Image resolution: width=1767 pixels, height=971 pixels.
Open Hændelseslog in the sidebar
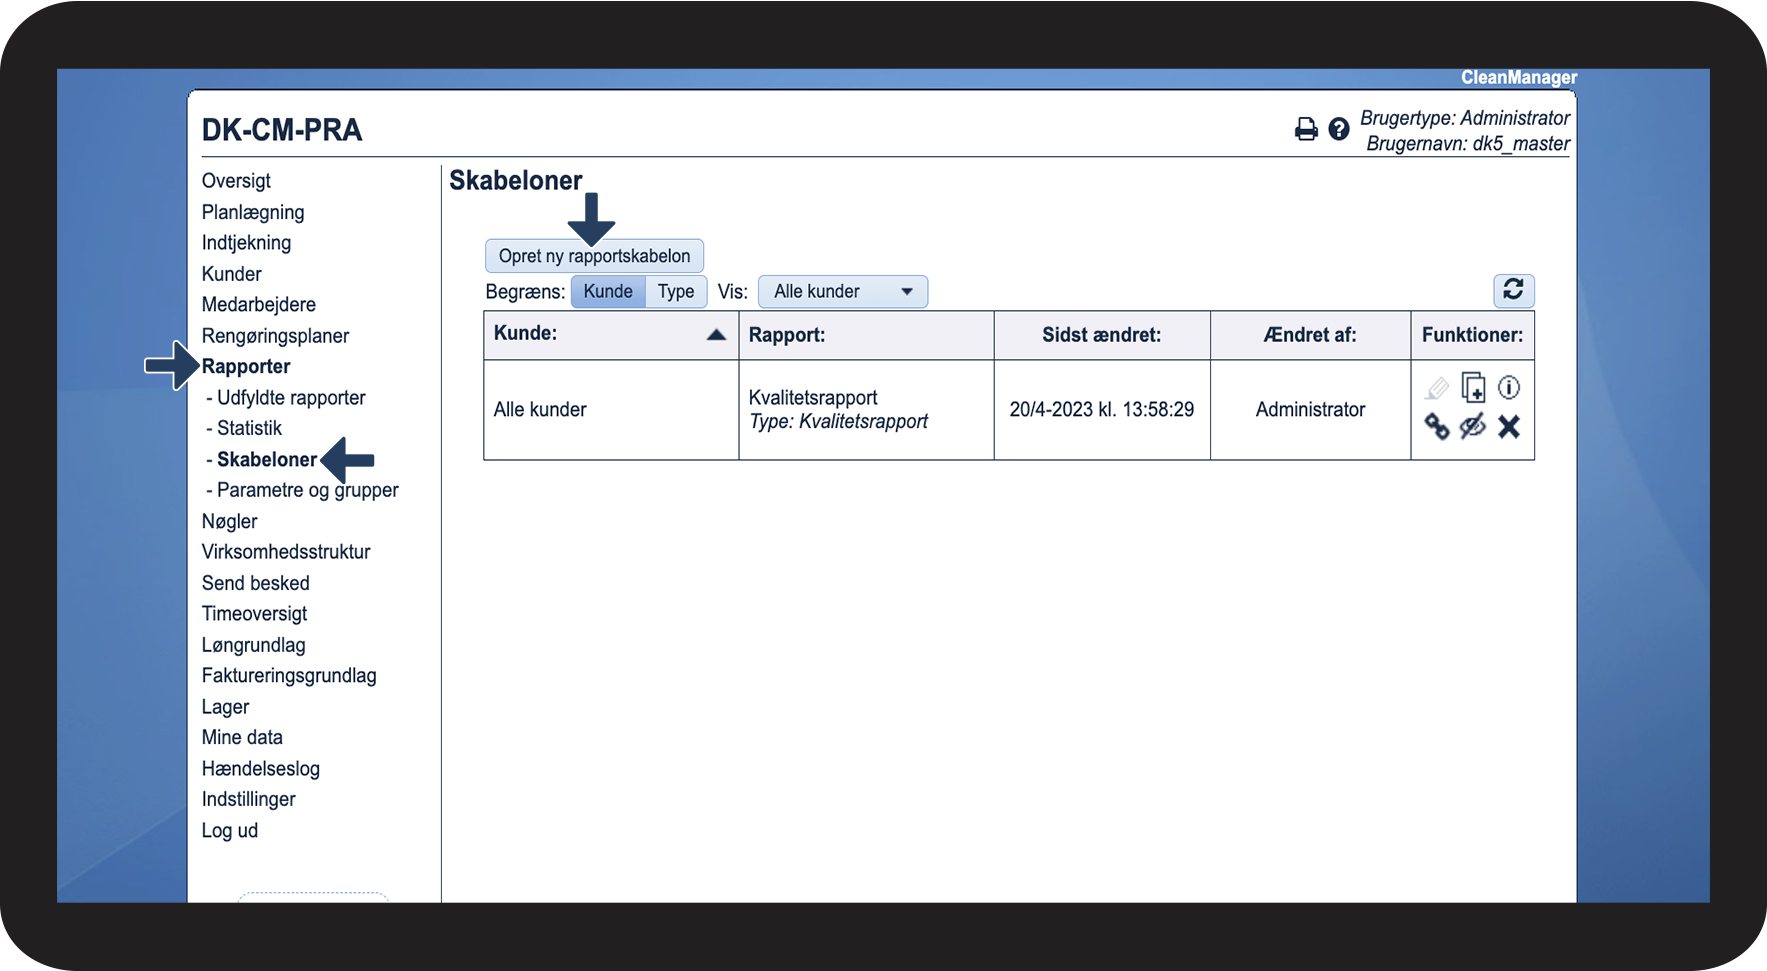pyautogui.click(x=261, y=769)
